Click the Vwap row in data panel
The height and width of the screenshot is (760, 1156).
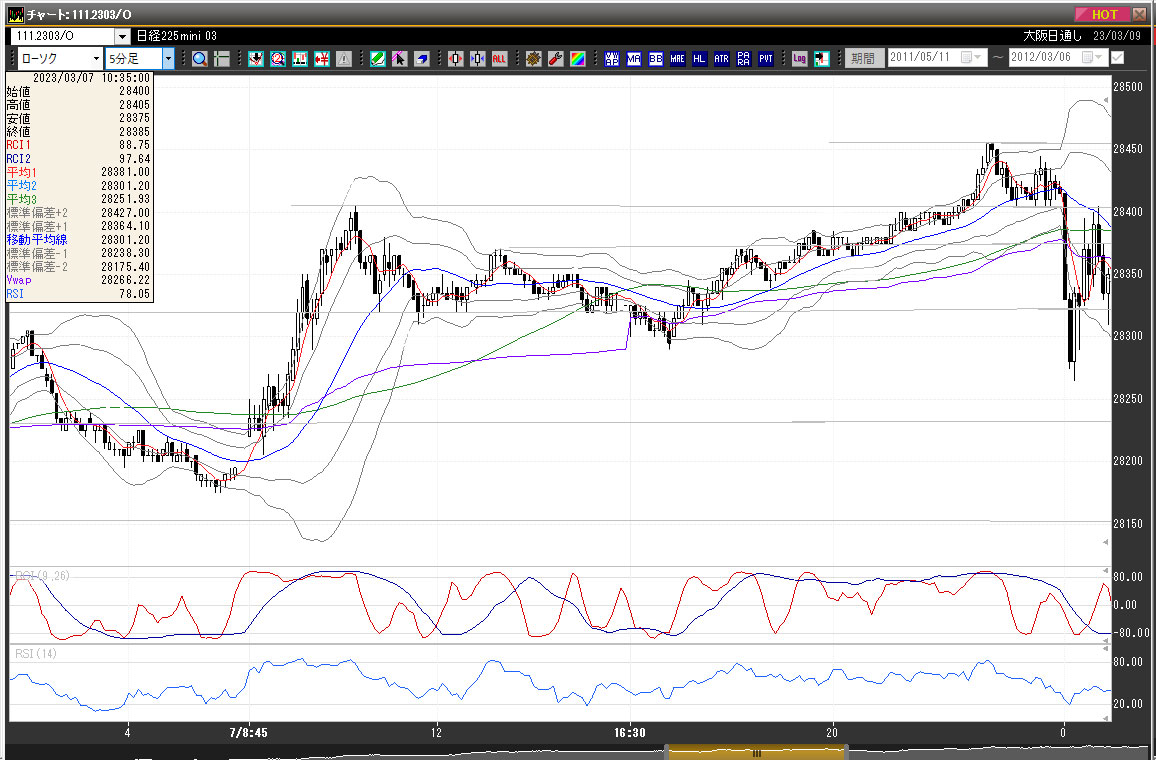(x=78, y=280)
